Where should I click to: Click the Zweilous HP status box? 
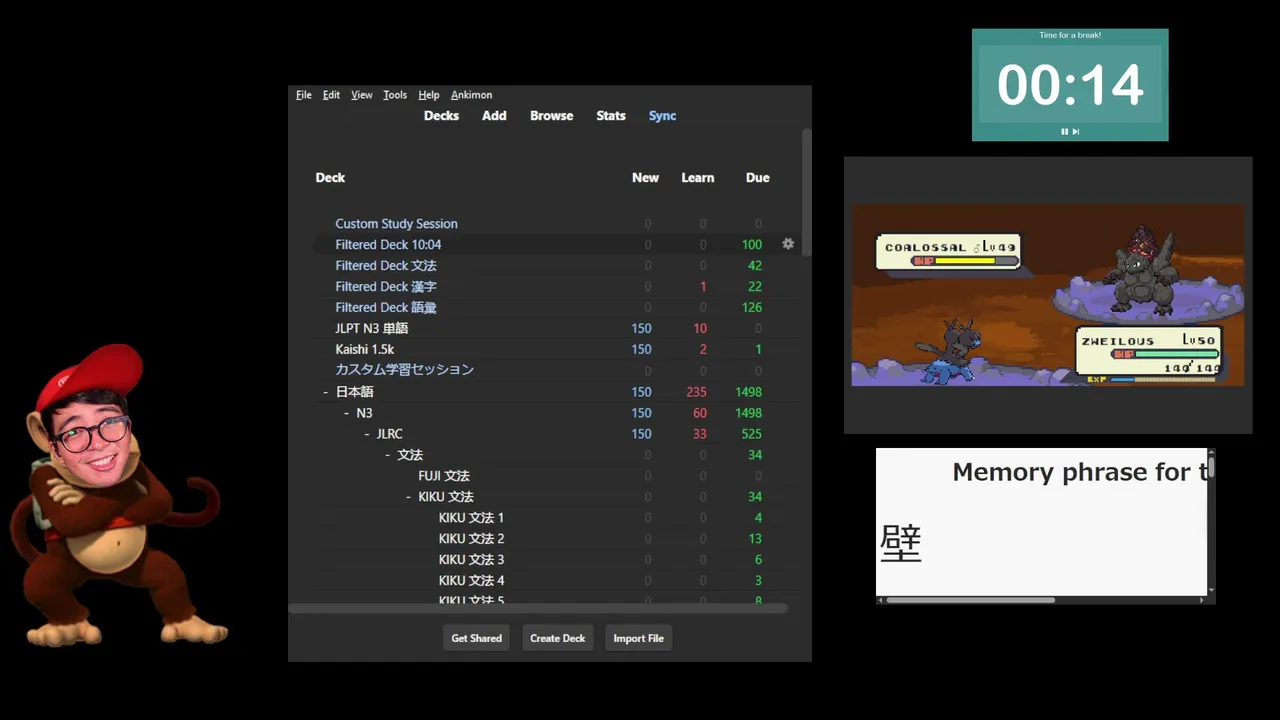(x=1148, y=353)
